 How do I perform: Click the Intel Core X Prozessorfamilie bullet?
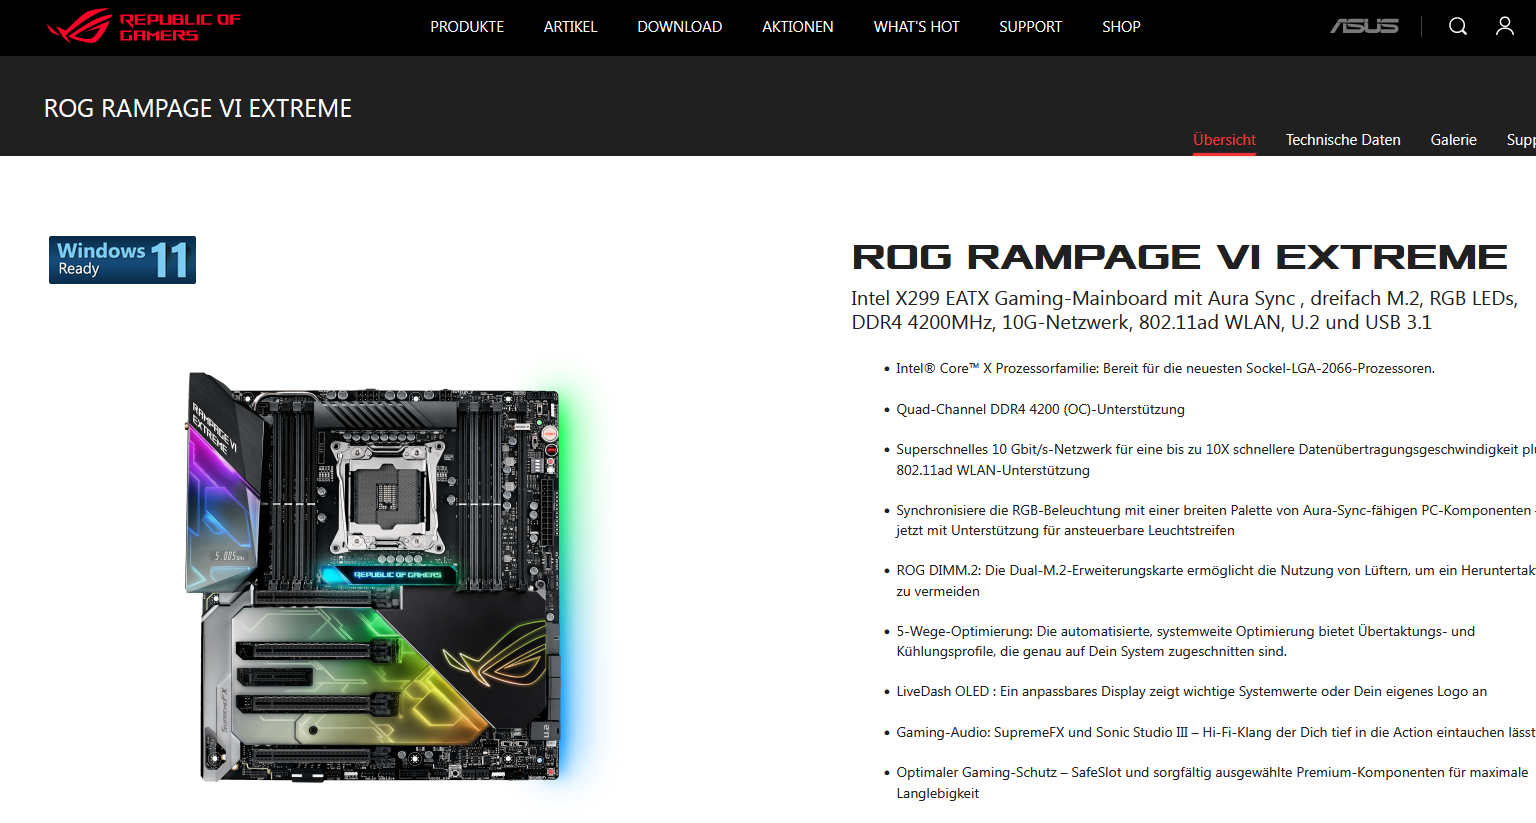(1165, 368)
